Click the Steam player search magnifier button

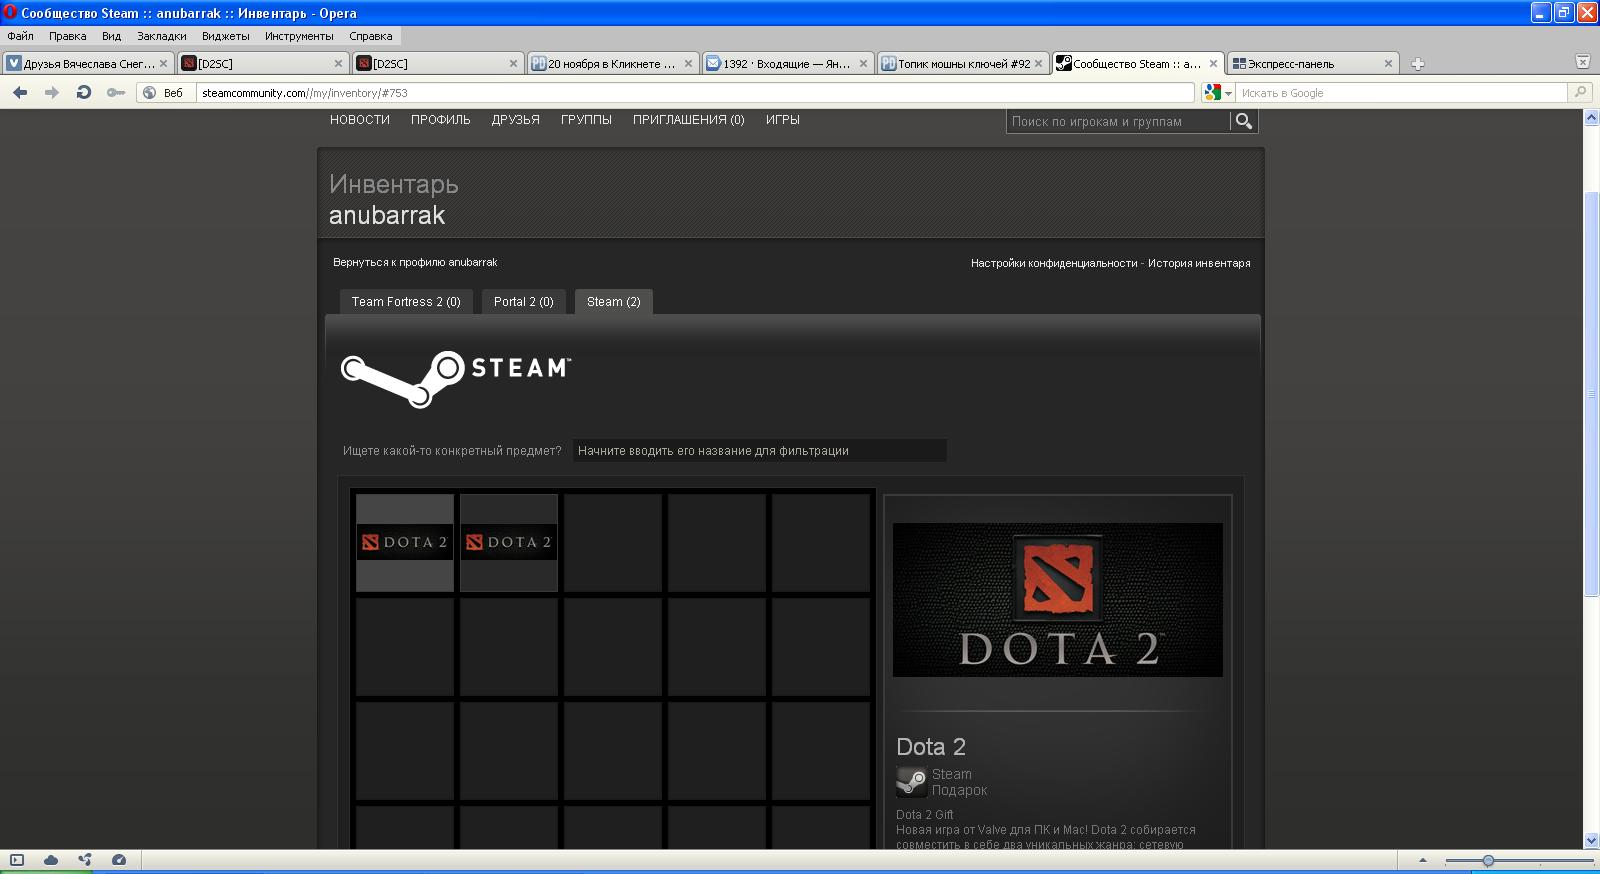click(x=1243, y=121)
